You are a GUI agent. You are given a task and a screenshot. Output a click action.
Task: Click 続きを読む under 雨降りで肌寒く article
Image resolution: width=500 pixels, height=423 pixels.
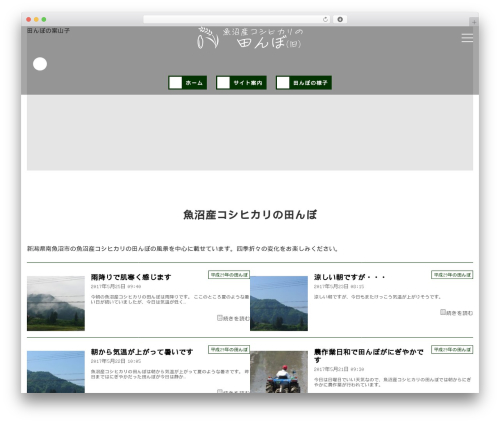(233, 318)
